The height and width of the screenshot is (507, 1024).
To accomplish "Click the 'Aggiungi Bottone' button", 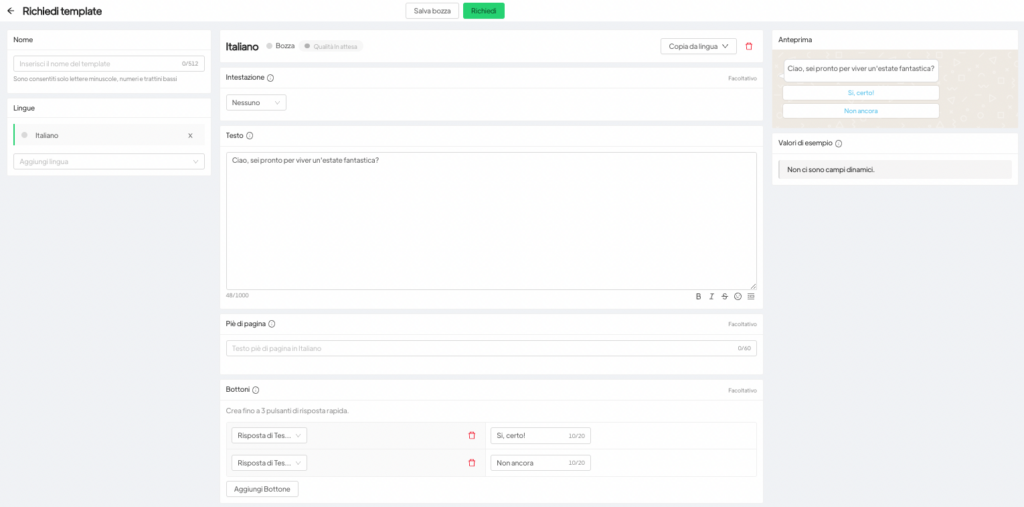I will (262, 489).
